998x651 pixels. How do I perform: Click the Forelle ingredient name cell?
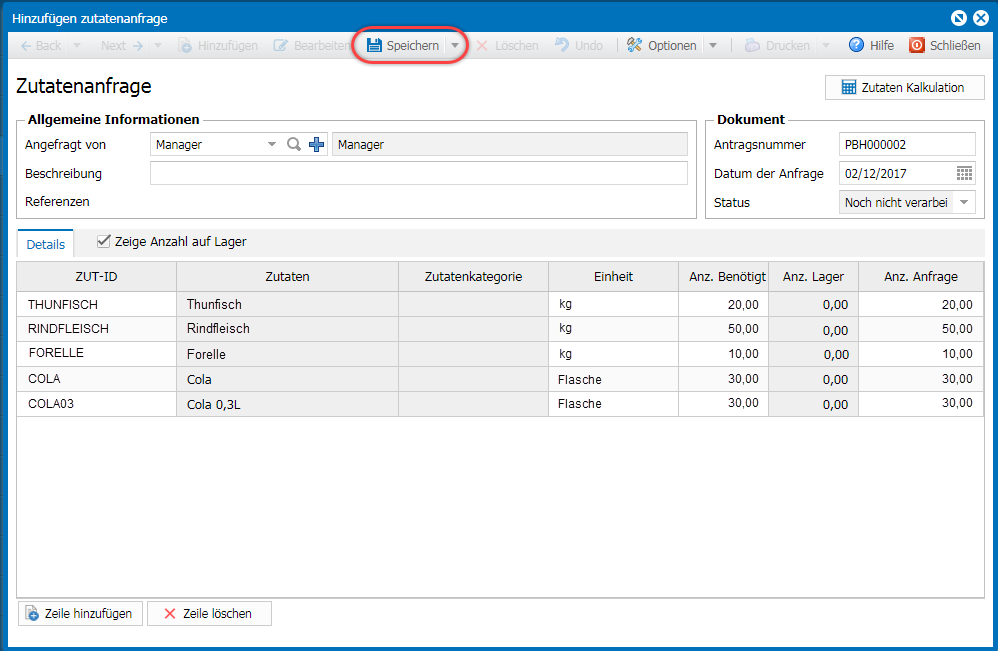[x=287, y=354]
